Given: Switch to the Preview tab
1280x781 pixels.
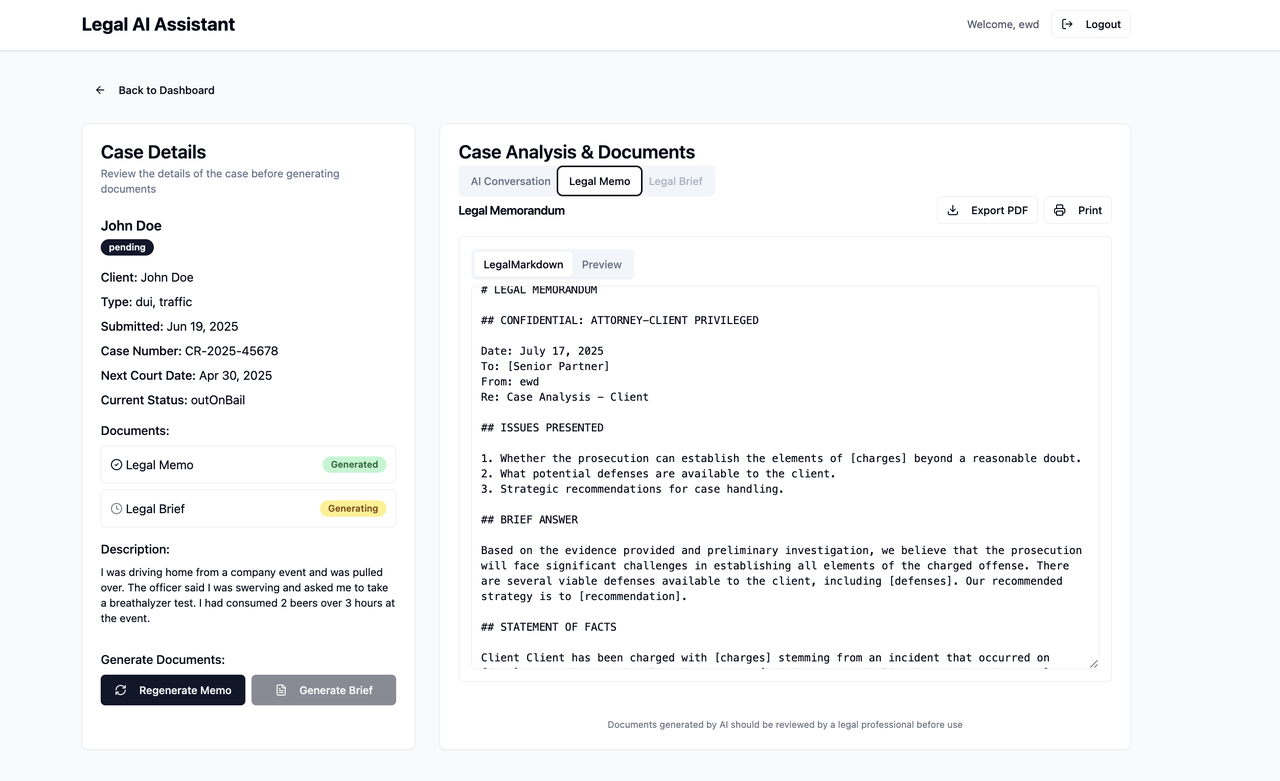Looking at the screenshot, I should tap(602, 265).
